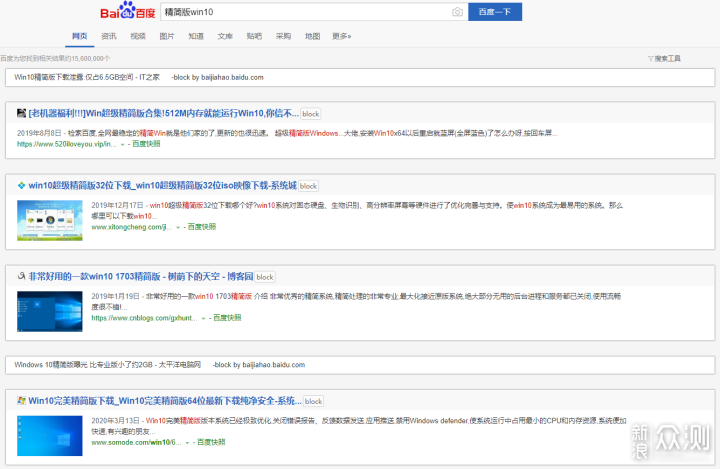
Task: Open thumbnail of 博客园 win10 1703 result
Action: click(50, 311)
